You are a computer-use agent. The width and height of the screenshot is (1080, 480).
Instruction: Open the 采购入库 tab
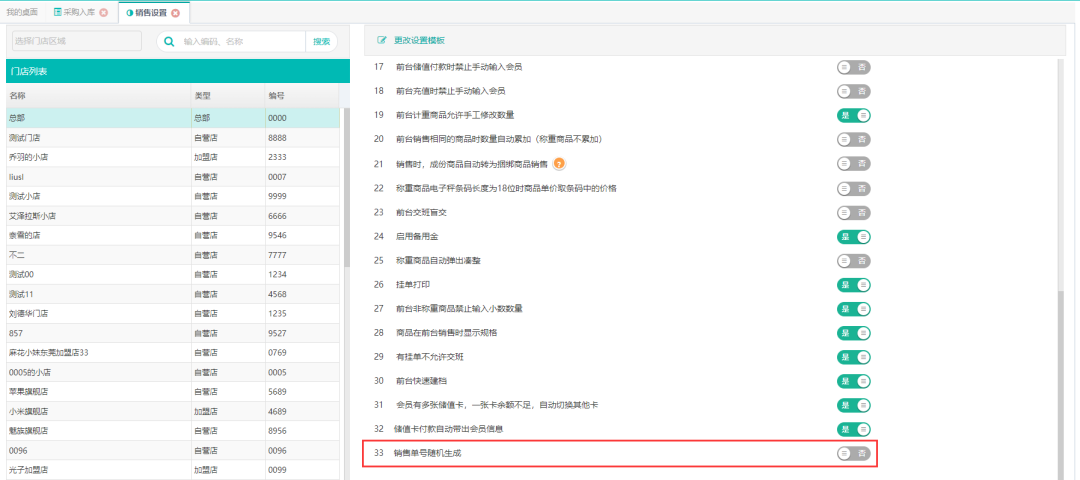(80, 13)
